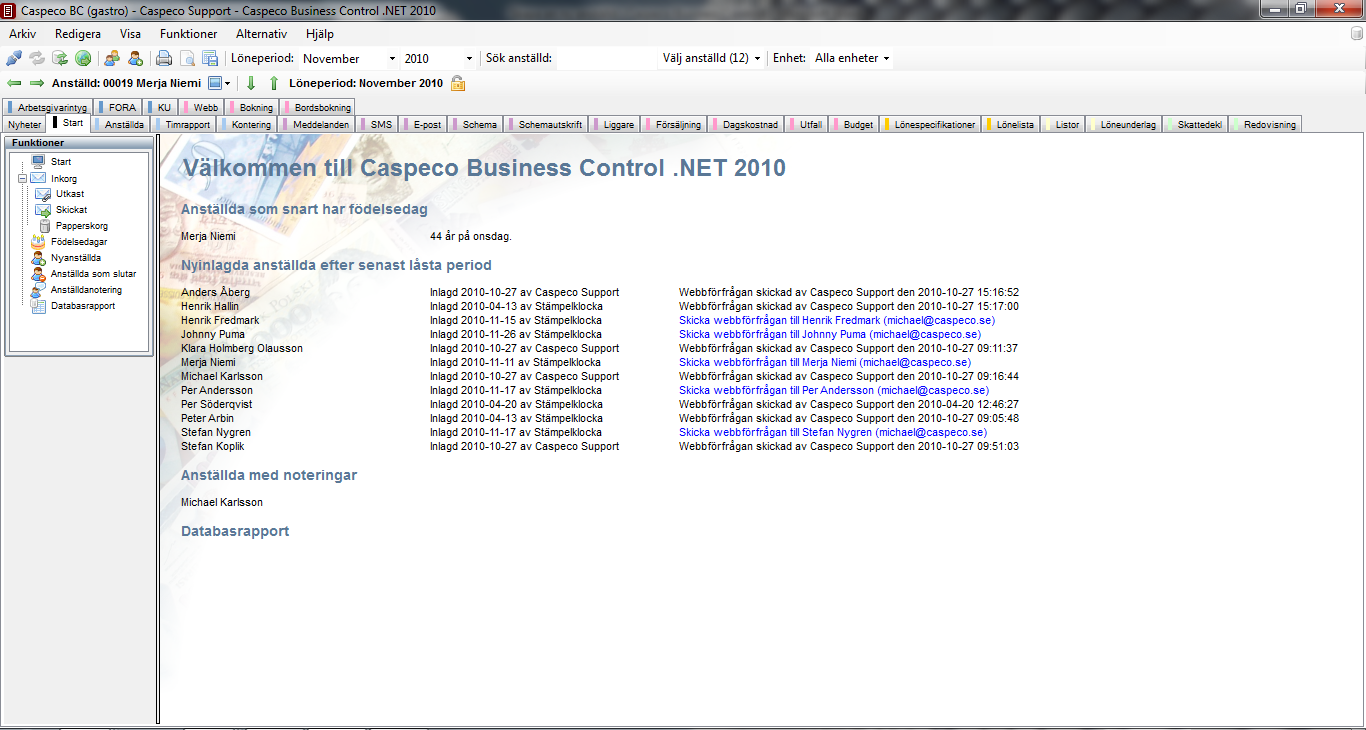Send webbförfrågan to Per Andersson link

coord(834,390)
